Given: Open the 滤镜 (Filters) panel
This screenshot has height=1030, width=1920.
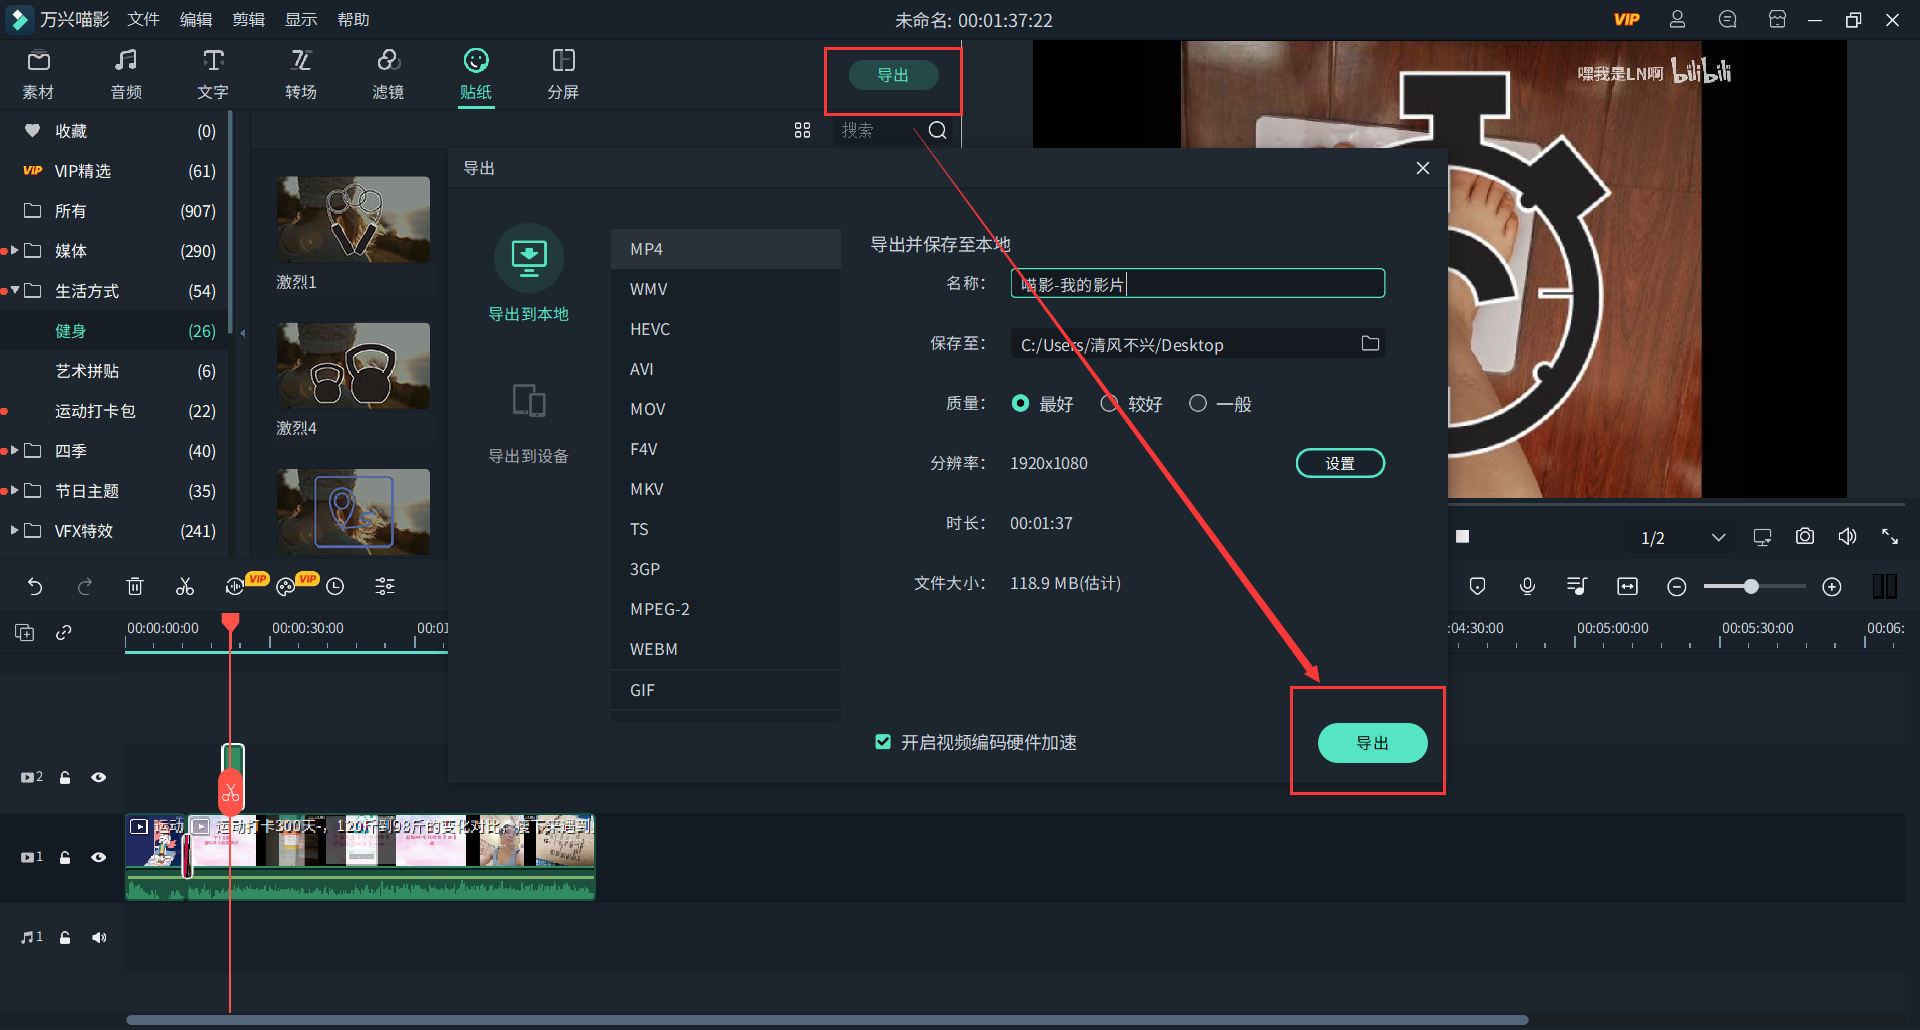Looking at the screenshot, I should coord(388,73).
